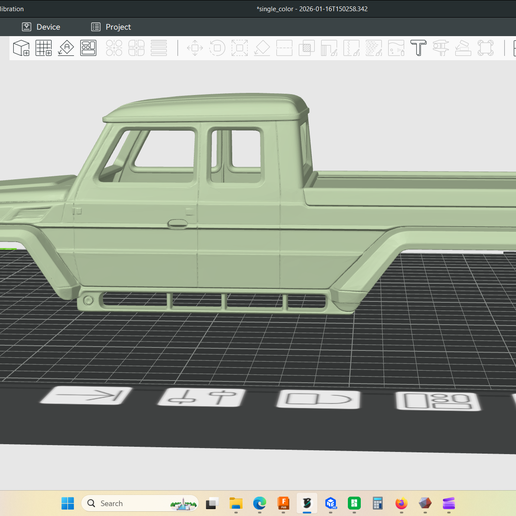
Task: Select the Auto Orient tool
Action: point(66,48)
